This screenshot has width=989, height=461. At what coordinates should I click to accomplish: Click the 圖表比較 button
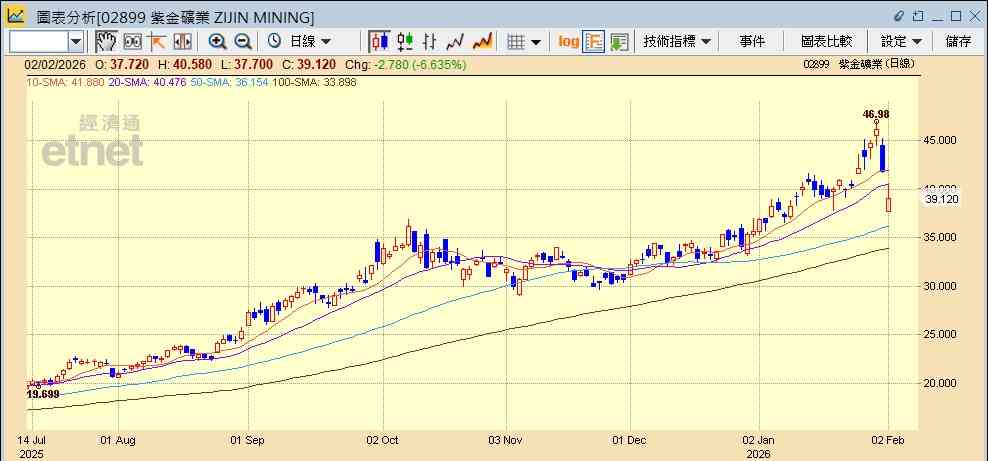click(826, 42)
